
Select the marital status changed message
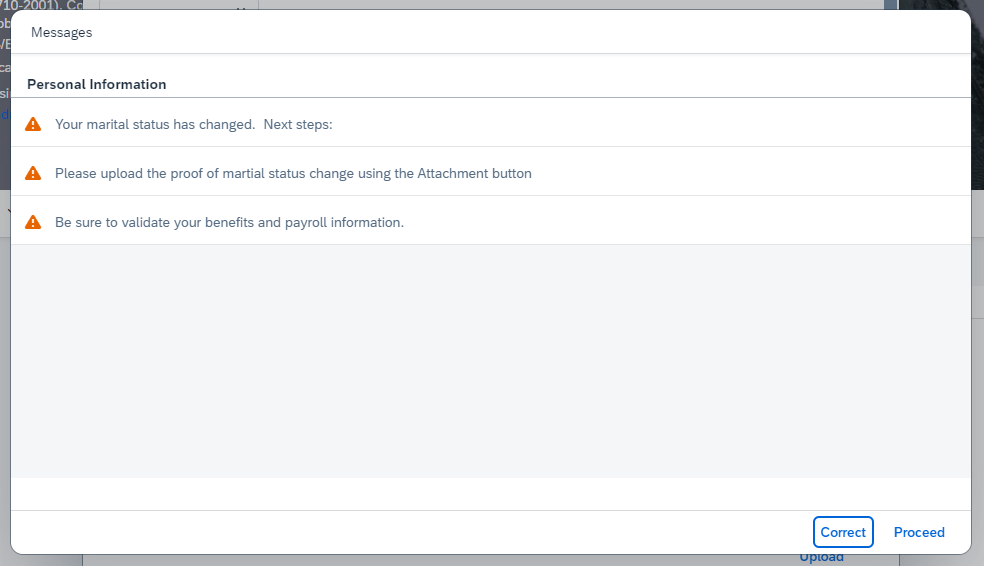point(491,124)
